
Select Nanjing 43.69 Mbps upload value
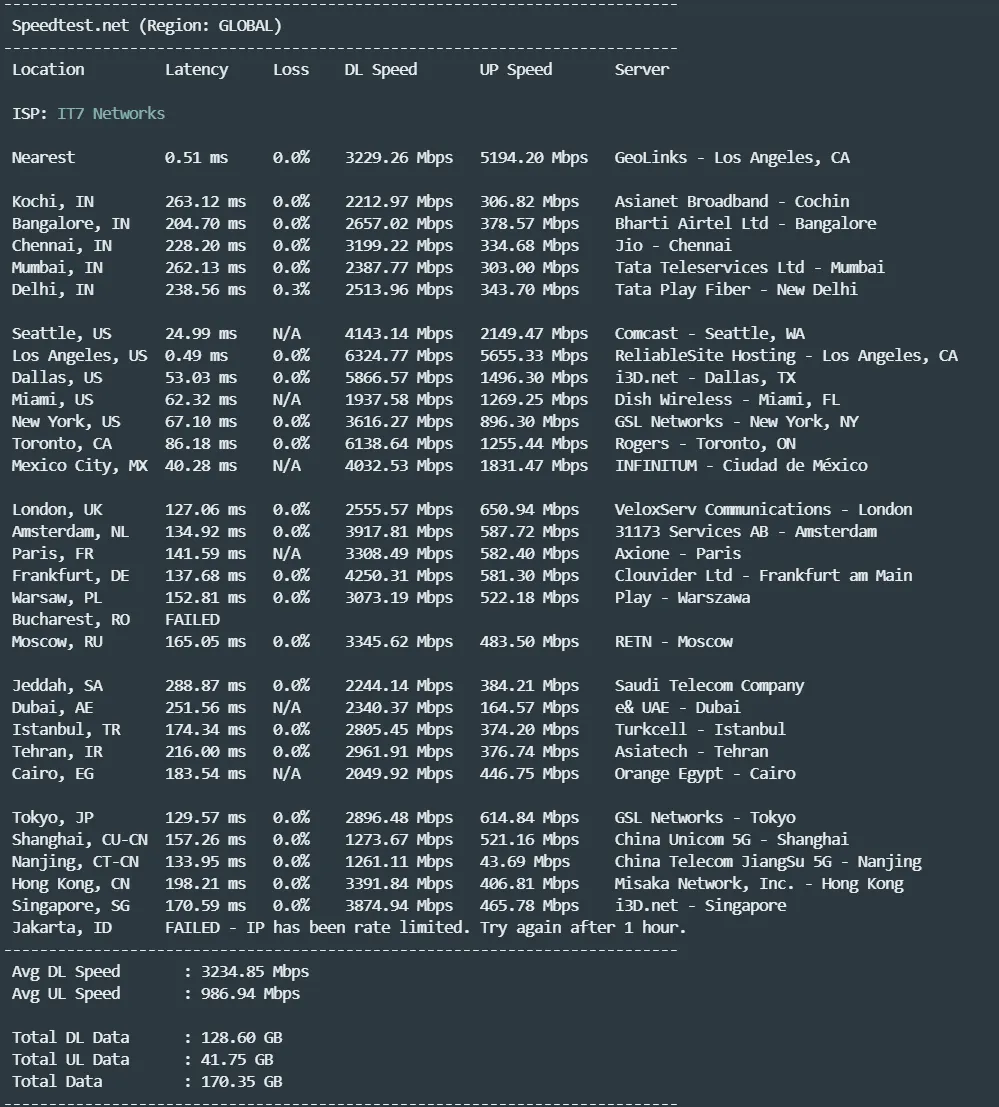coord(524,862)
